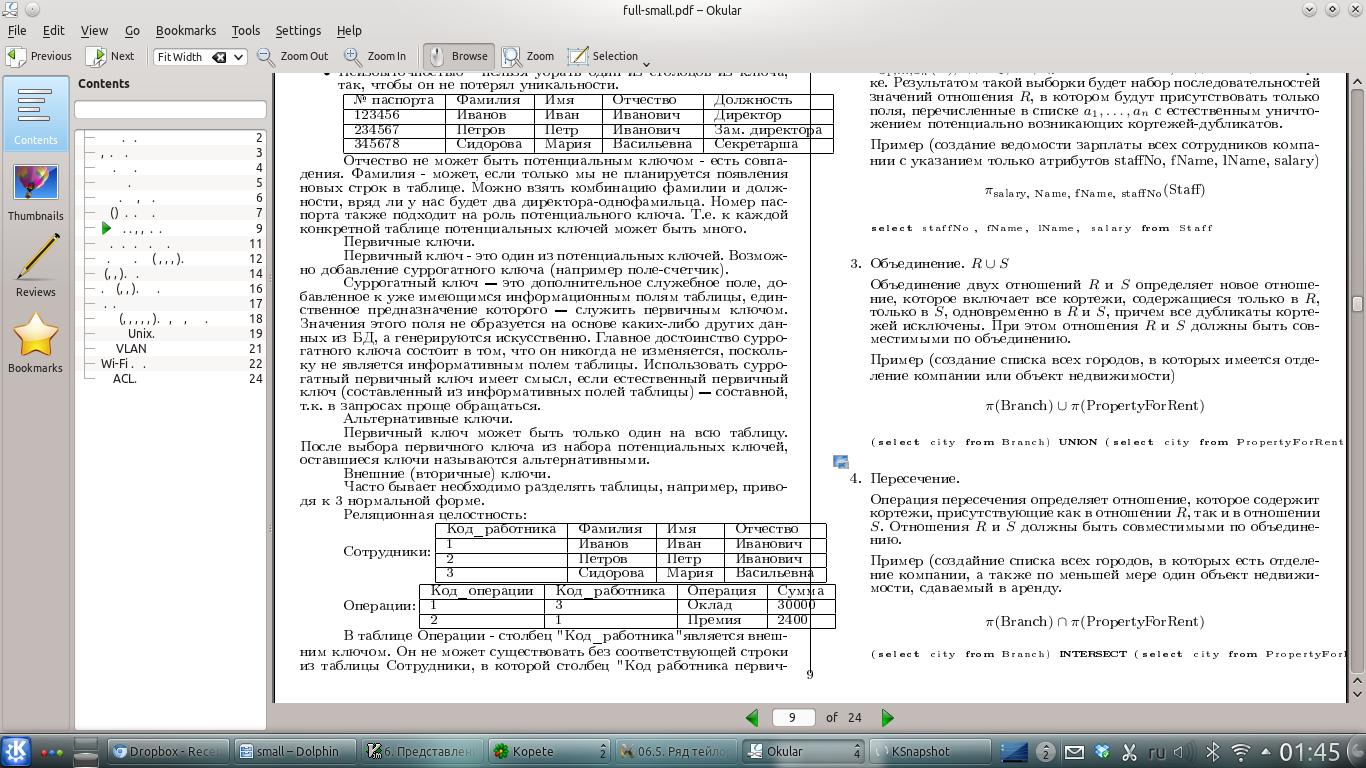Click the Zoom Out magnifier
The image size is (1366, 768).
pos(293,56)
